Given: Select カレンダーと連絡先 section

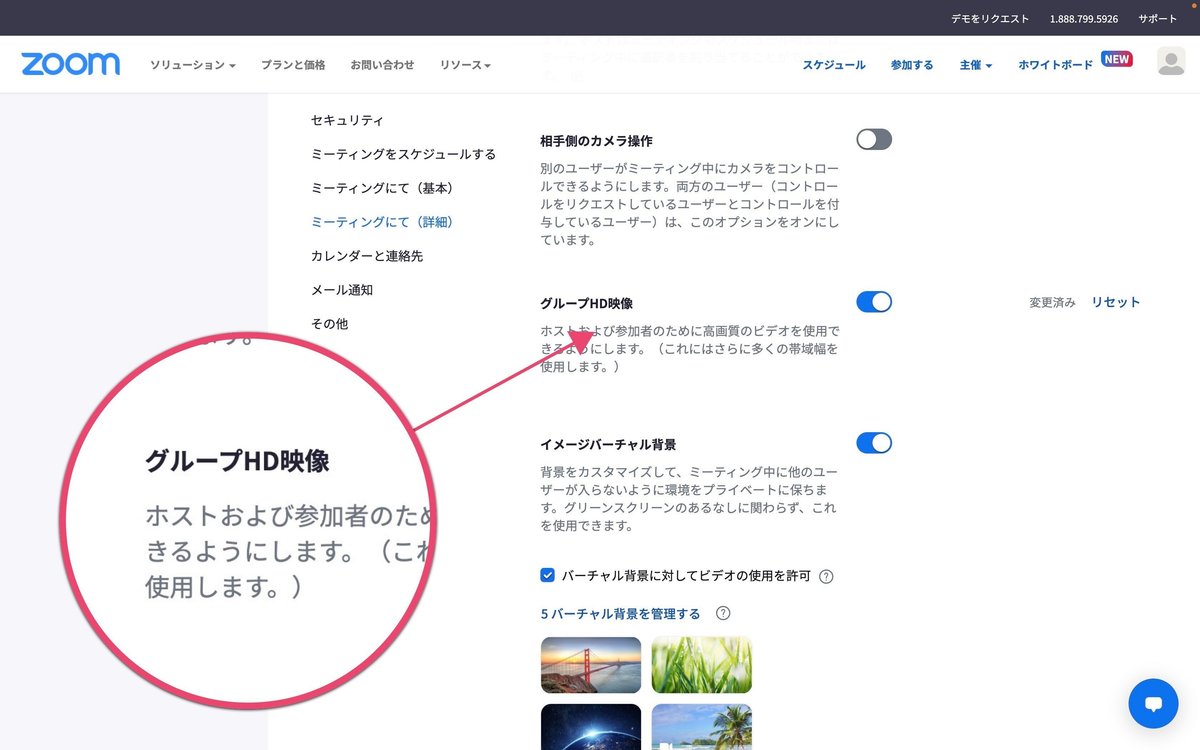Looking at the screenshot, I should point(367,256).
